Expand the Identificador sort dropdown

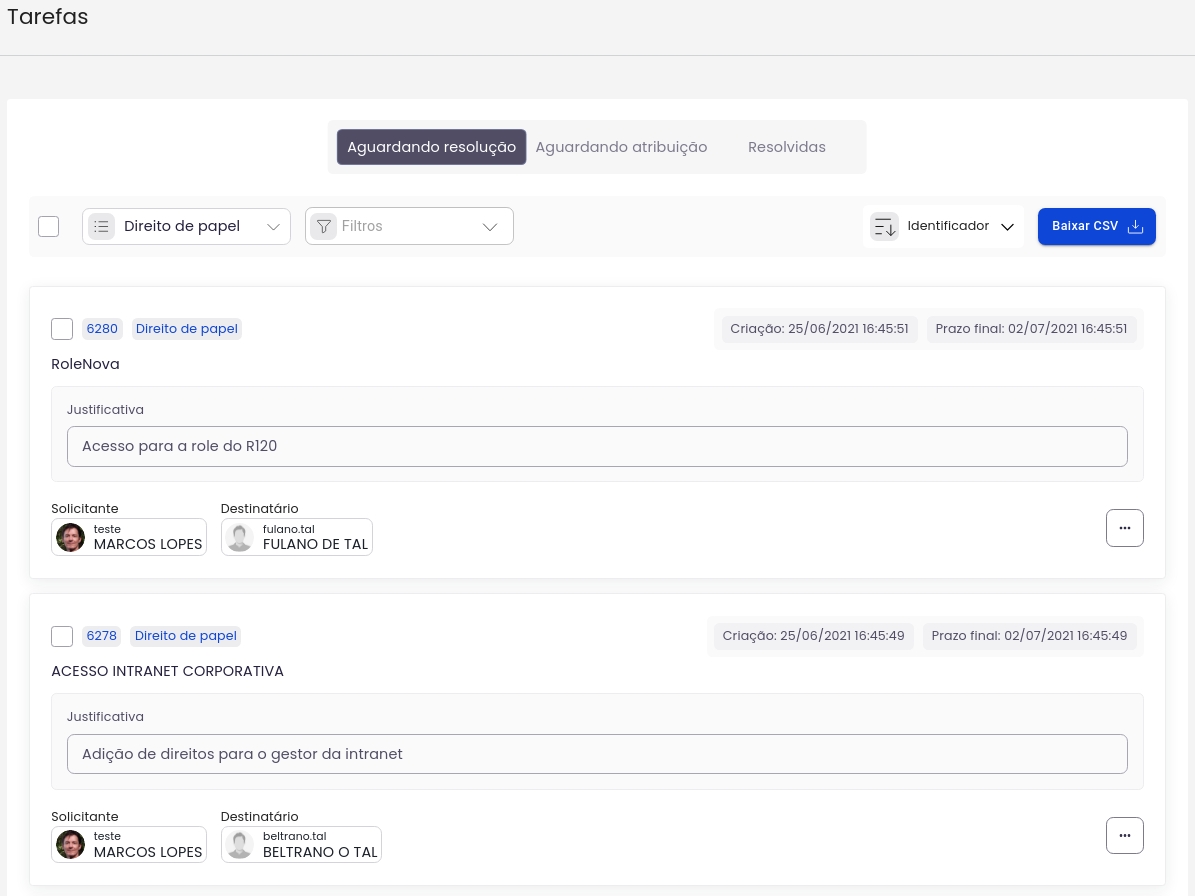[1007, 227]
